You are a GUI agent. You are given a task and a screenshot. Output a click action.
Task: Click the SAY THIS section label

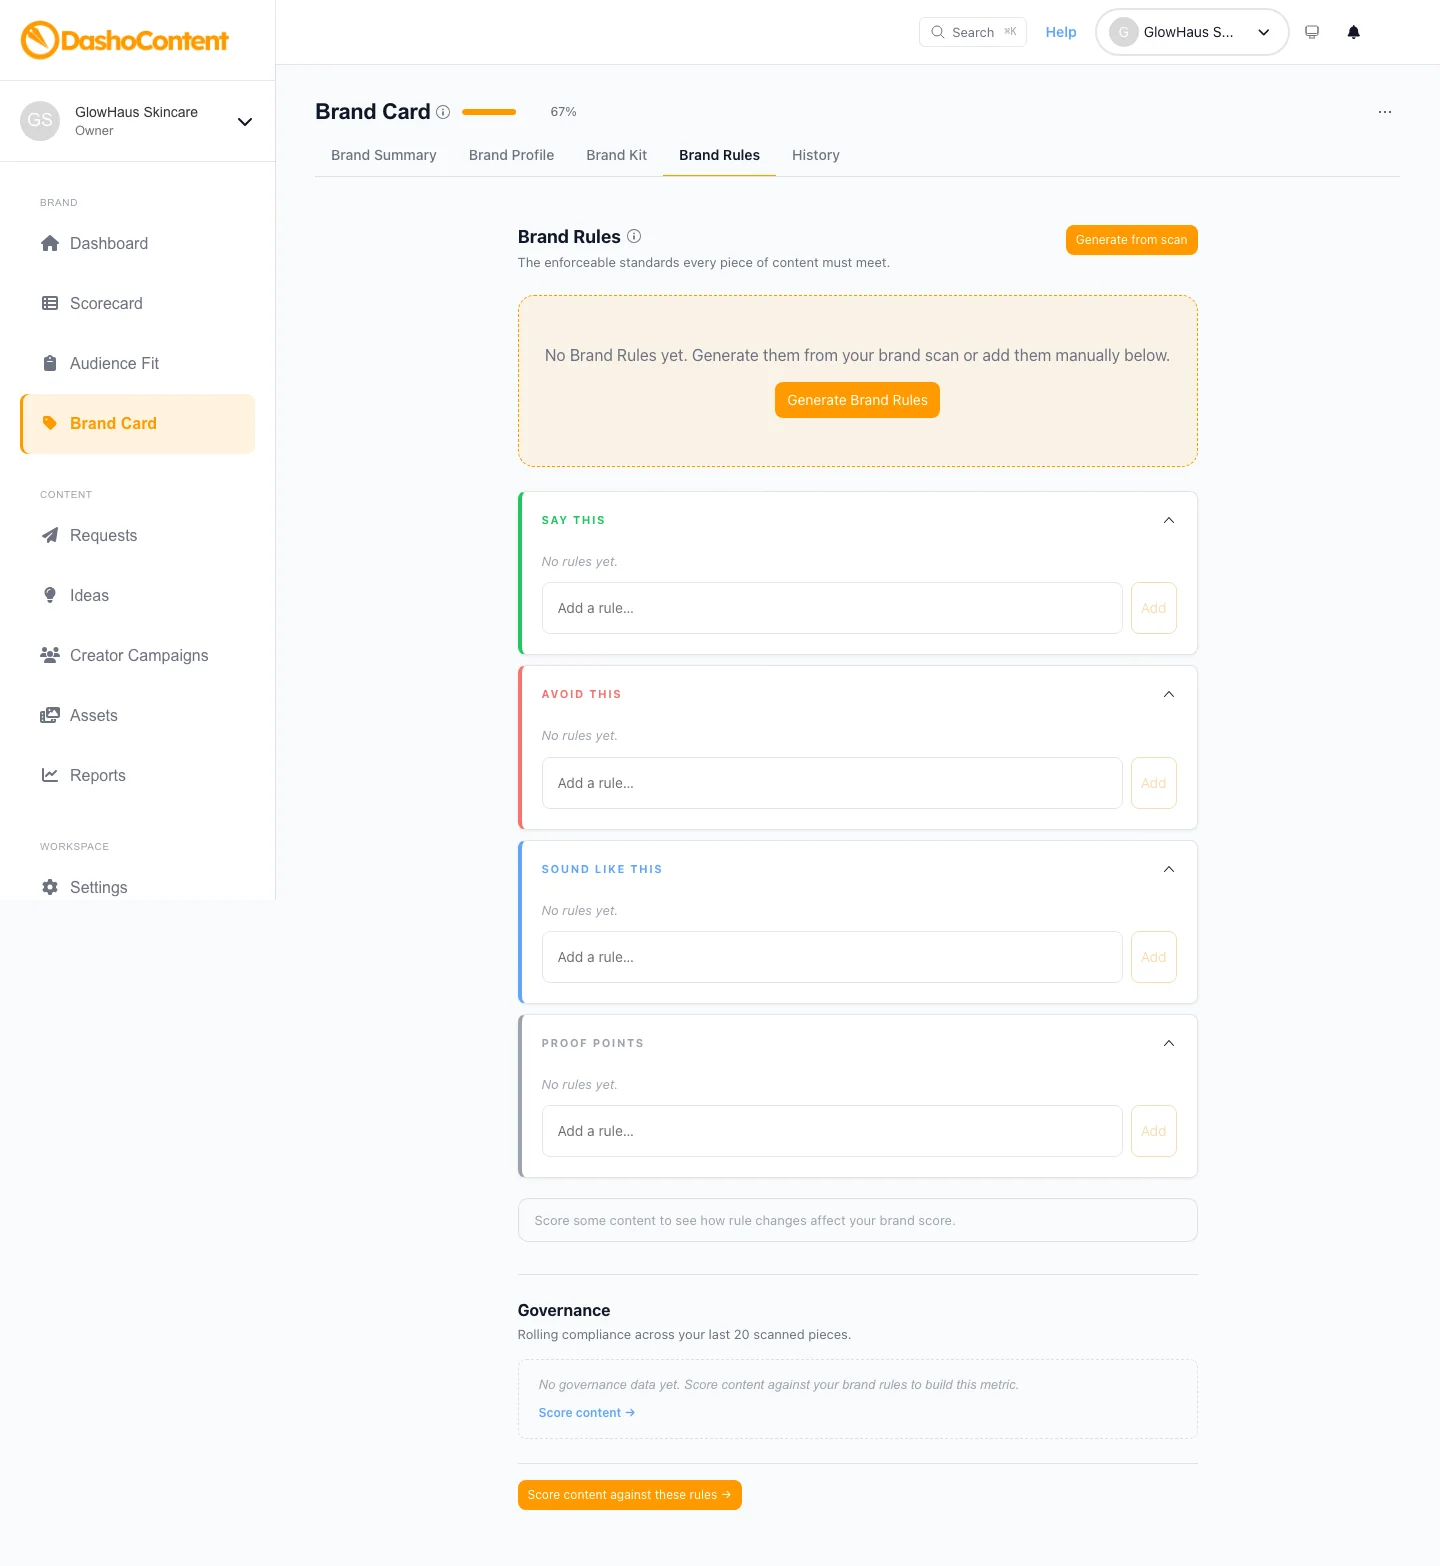click(x=573, y=520)
